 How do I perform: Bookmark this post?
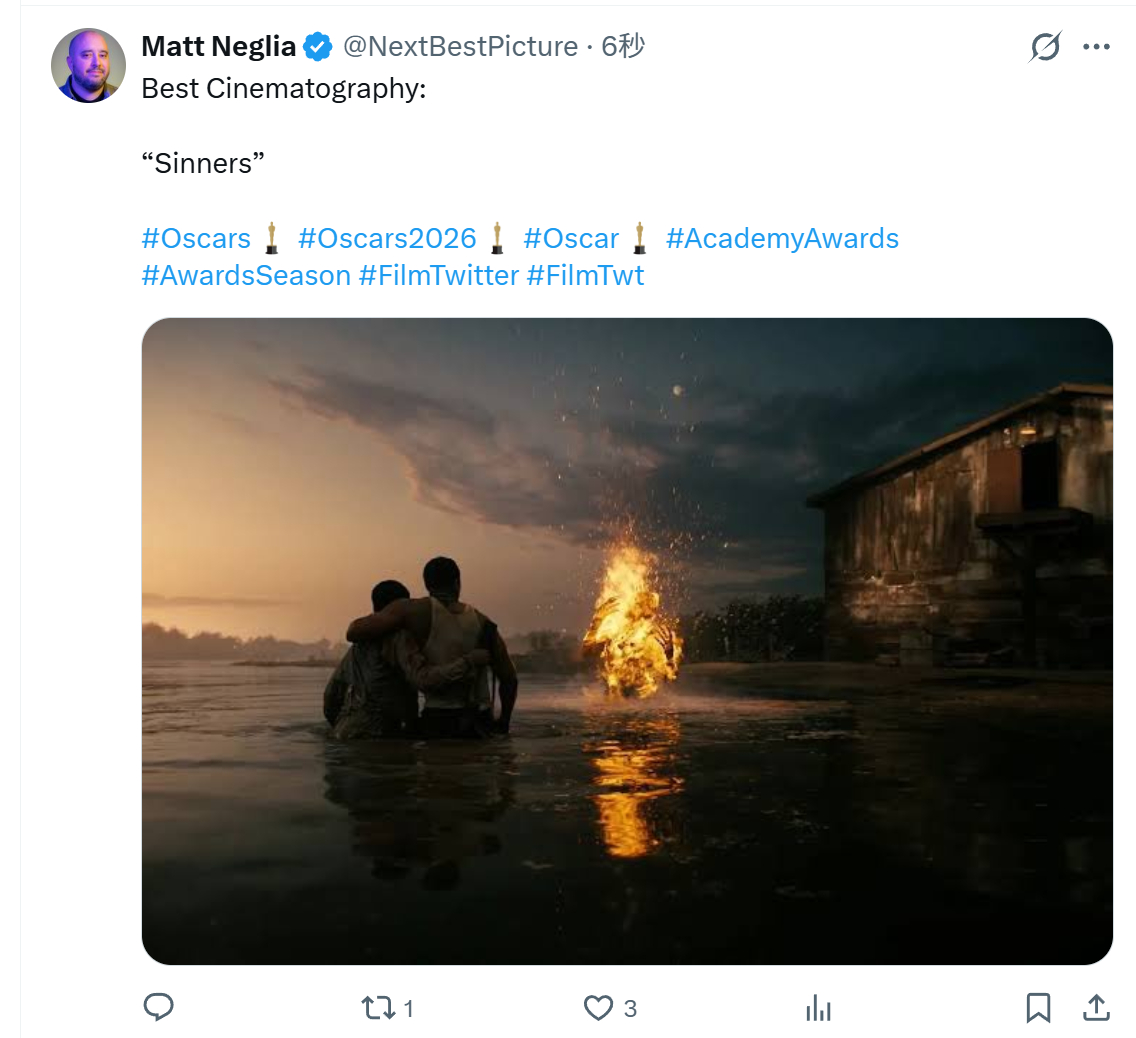(x=1038, y=1008)
